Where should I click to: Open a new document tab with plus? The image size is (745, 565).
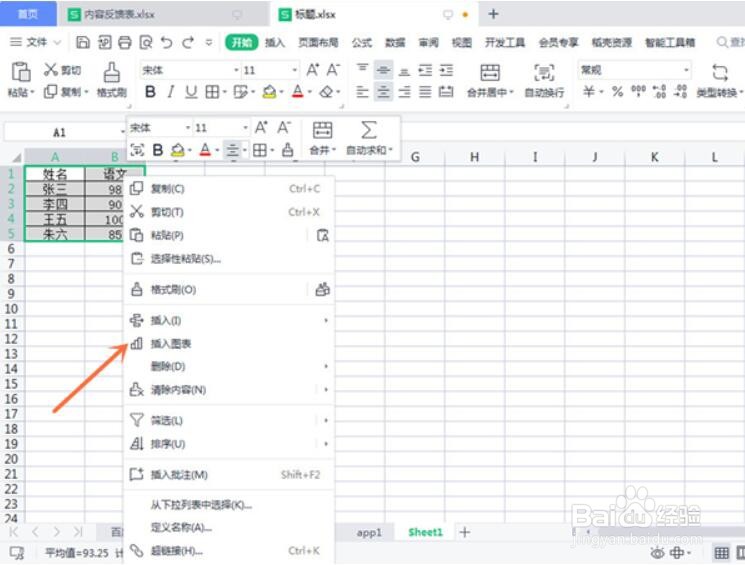(x=493, y=14)
